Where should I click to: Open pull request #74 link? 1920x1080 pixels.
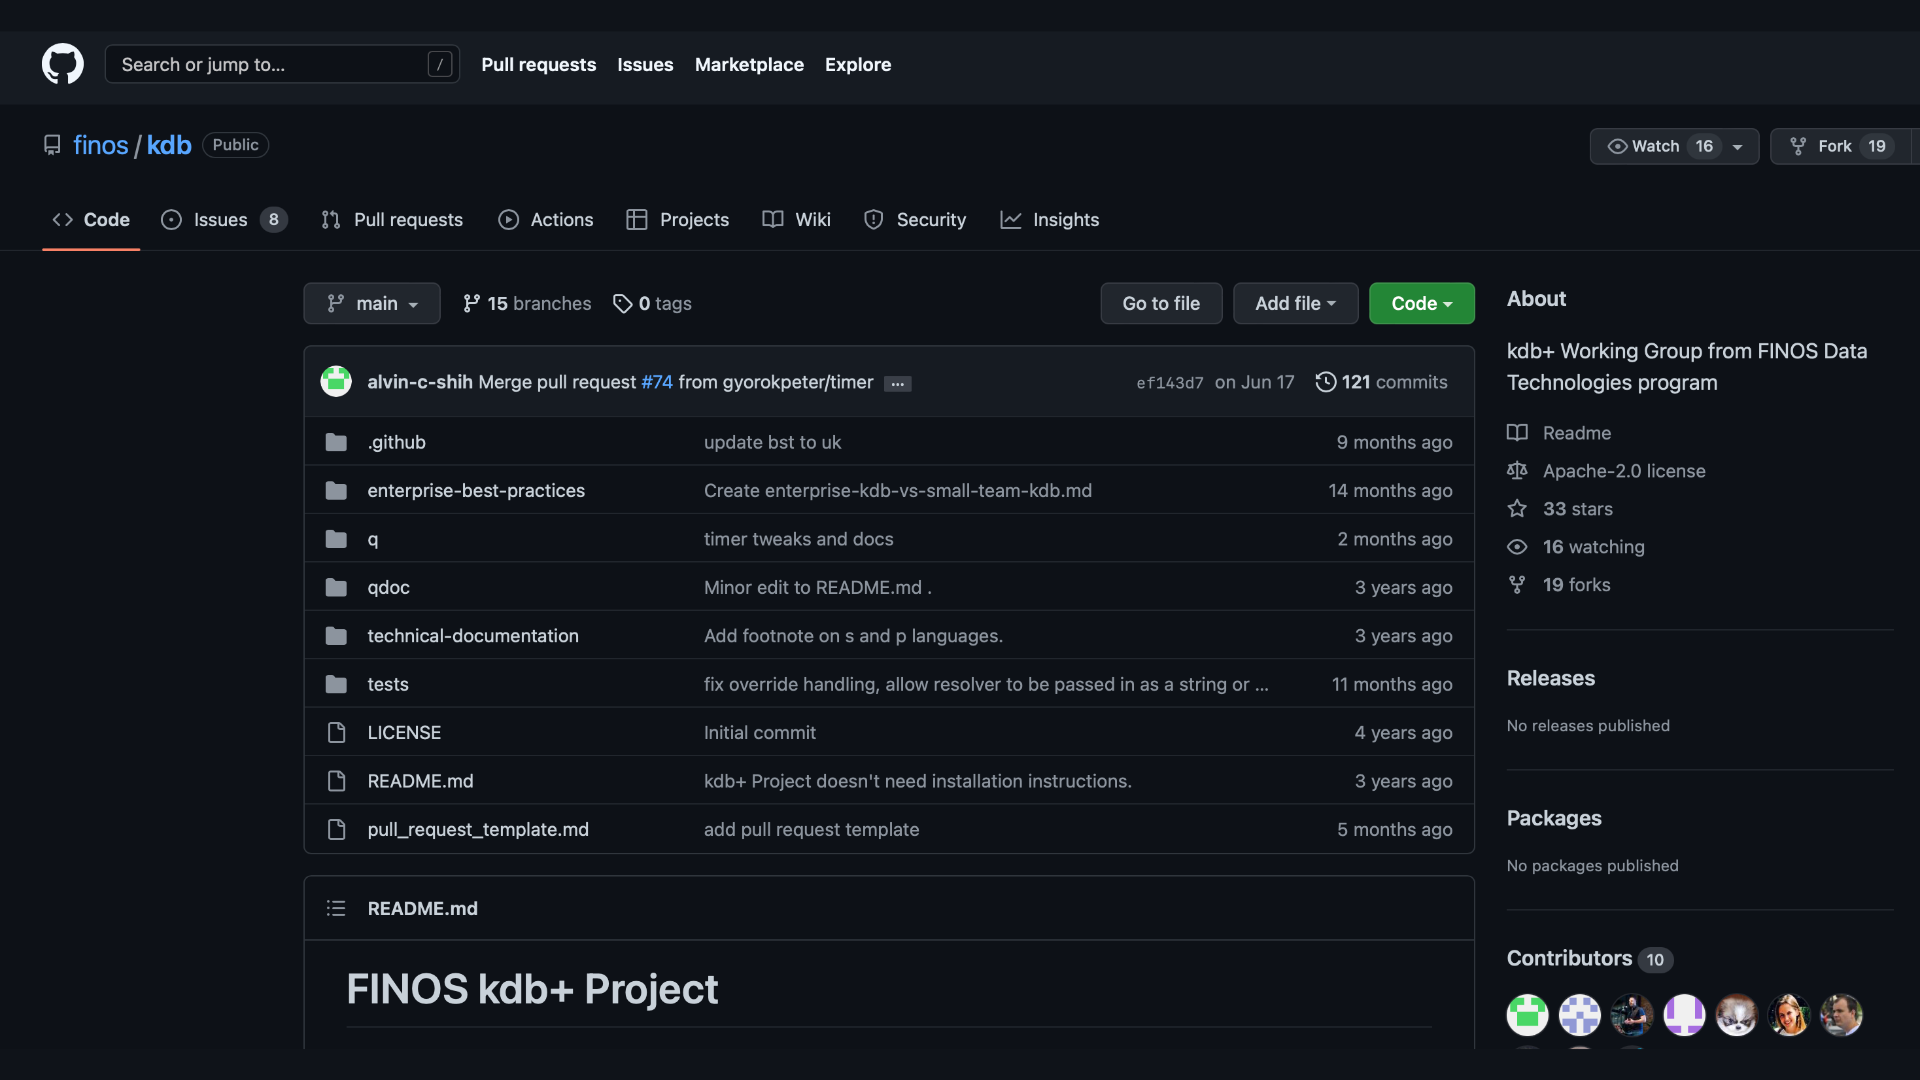pos(657,382)
